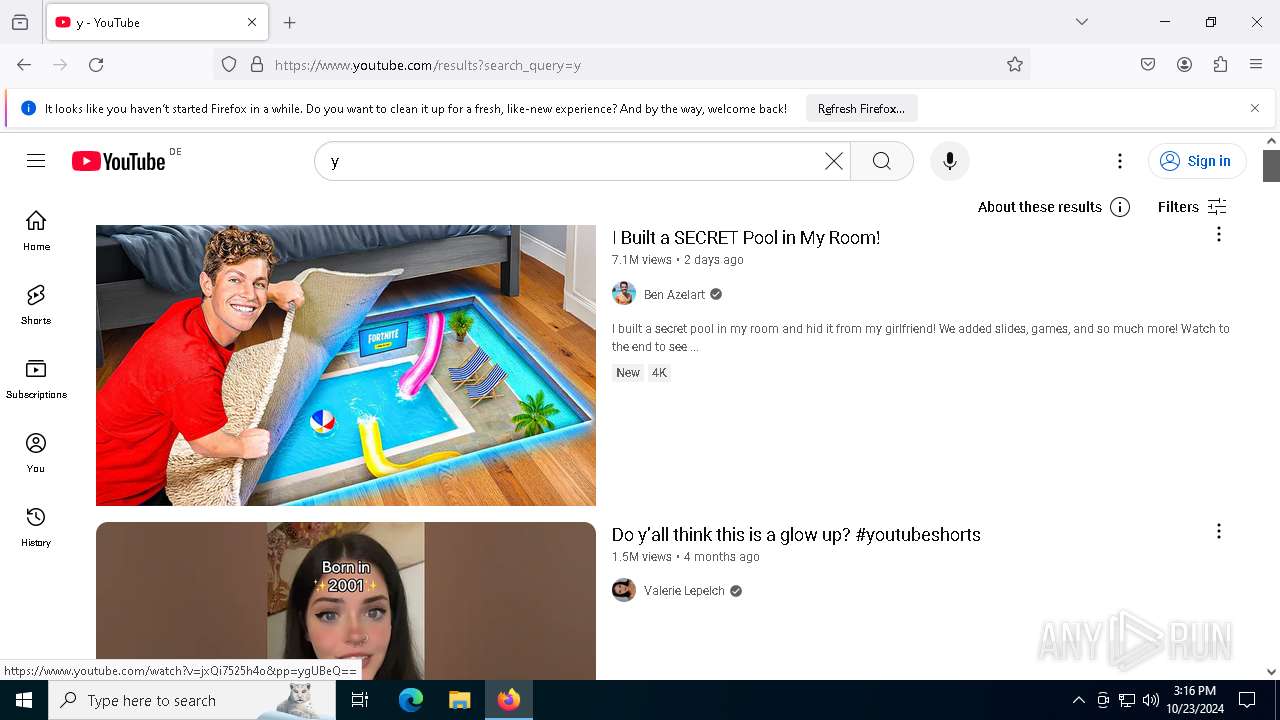
Task: Open the search Filters panel
Action: 1192,207
